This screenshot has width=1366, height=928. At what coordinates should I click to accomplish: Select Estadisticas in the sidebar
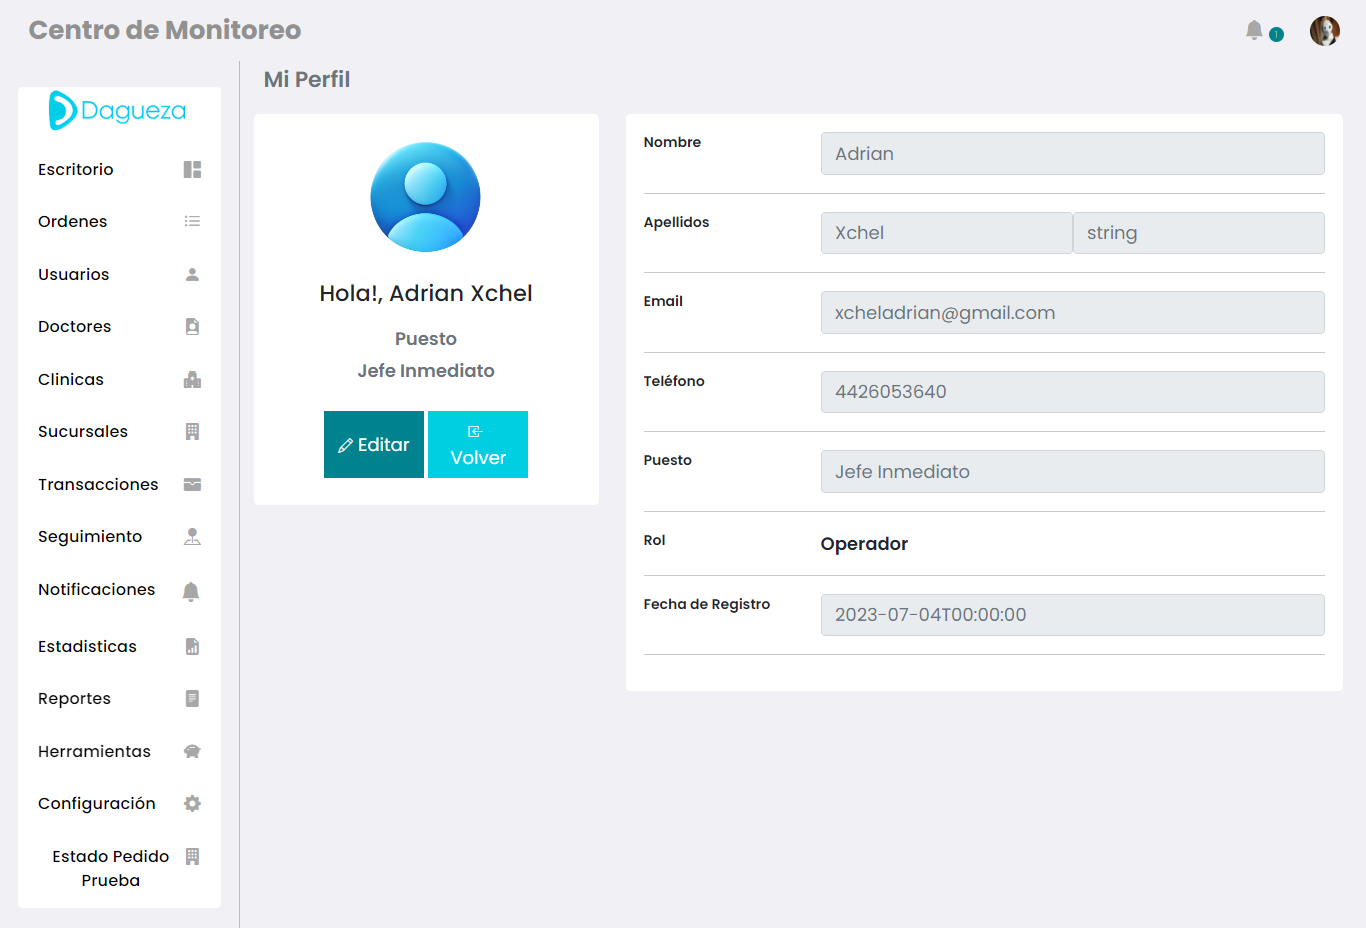point(87,647)
